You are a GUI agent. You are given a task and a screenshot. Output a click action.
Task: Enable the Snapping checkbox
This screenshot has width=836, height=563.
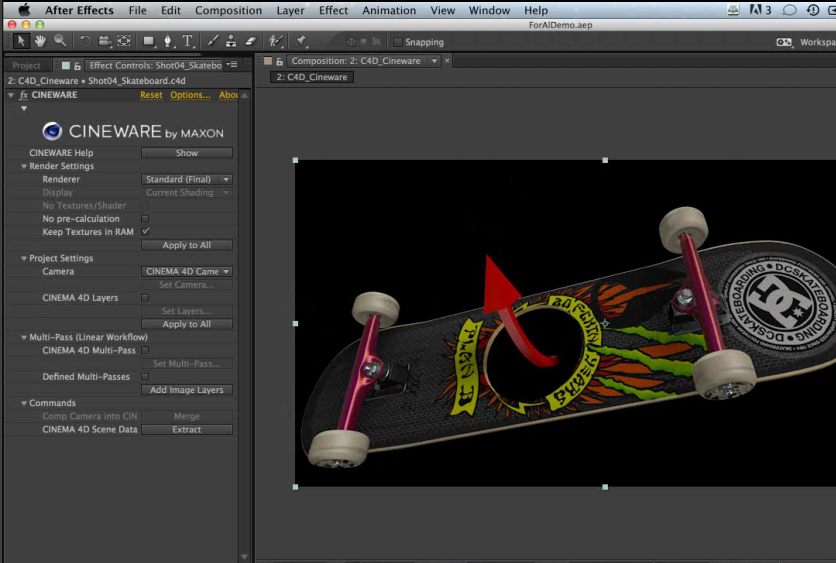[x=397, y=42]
